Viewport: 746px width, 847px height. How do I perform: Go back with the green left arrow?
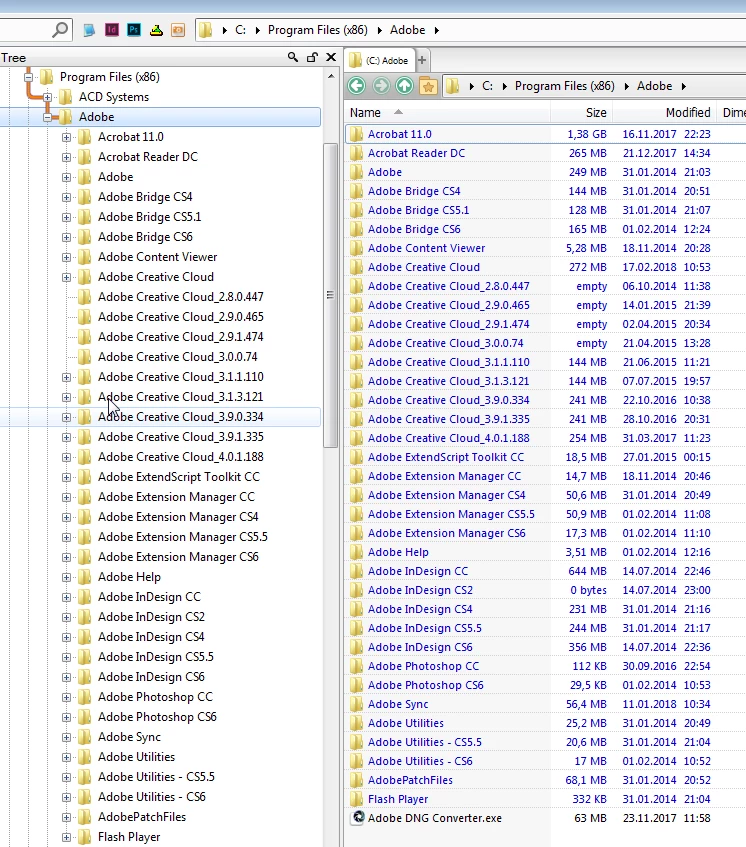(357, 85)
